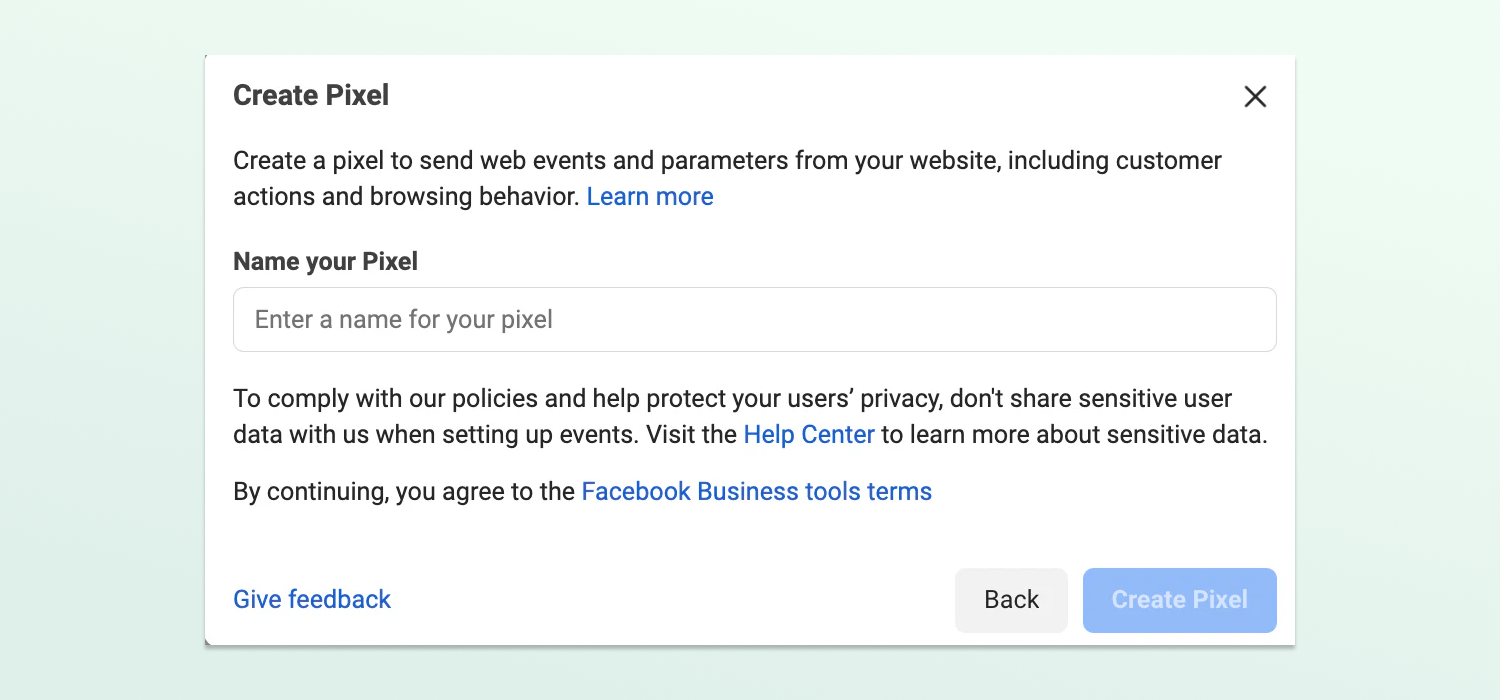Click the green background left of the dialog
The height and width of the screenshot is (700, 1500).
point(100,350)
